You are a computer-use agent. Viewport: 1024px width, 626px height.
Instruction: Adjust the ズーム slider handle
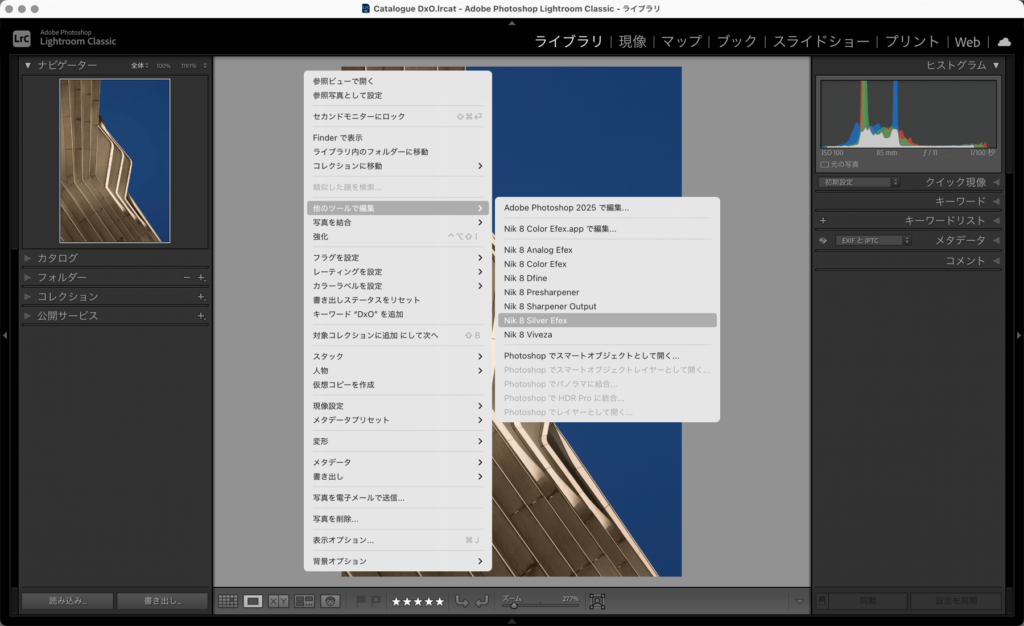pos(515,605)
